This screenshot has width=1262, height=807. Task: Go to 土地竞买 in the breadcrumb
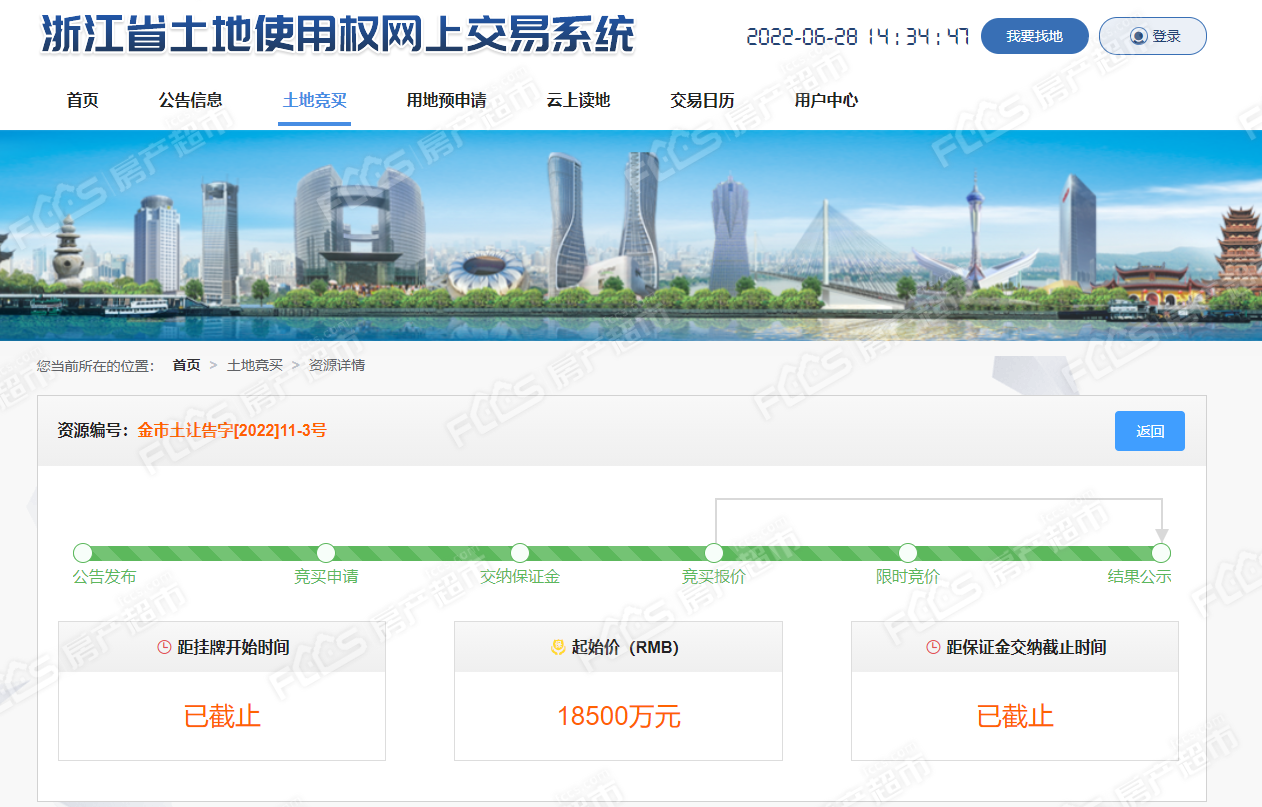(x=255, y=366)
